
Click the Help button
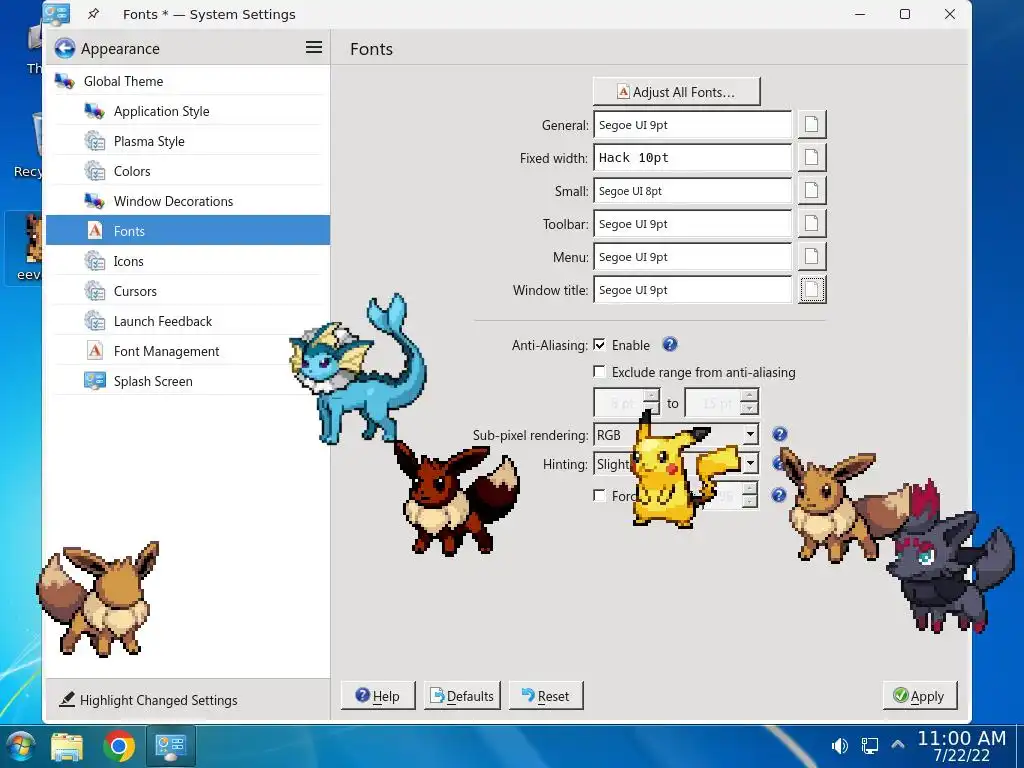pyautogui.click(x=378, y=696)
